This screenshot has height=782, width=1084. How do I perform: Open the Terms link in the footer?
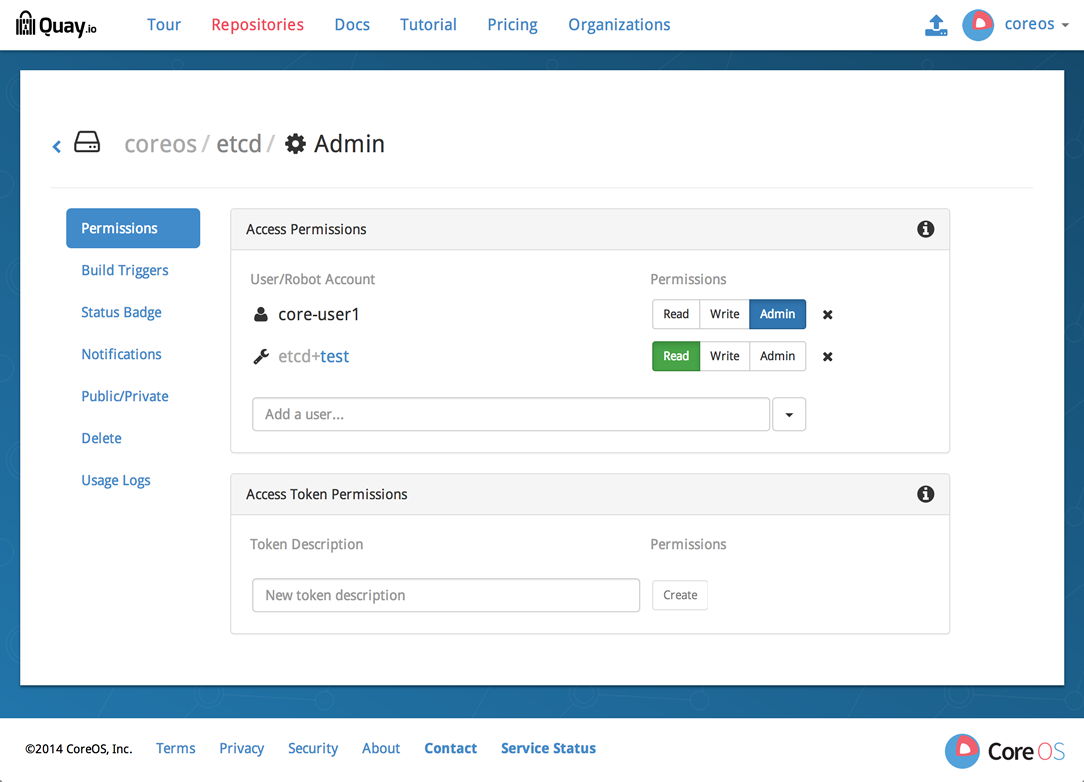tap(176, 748)
